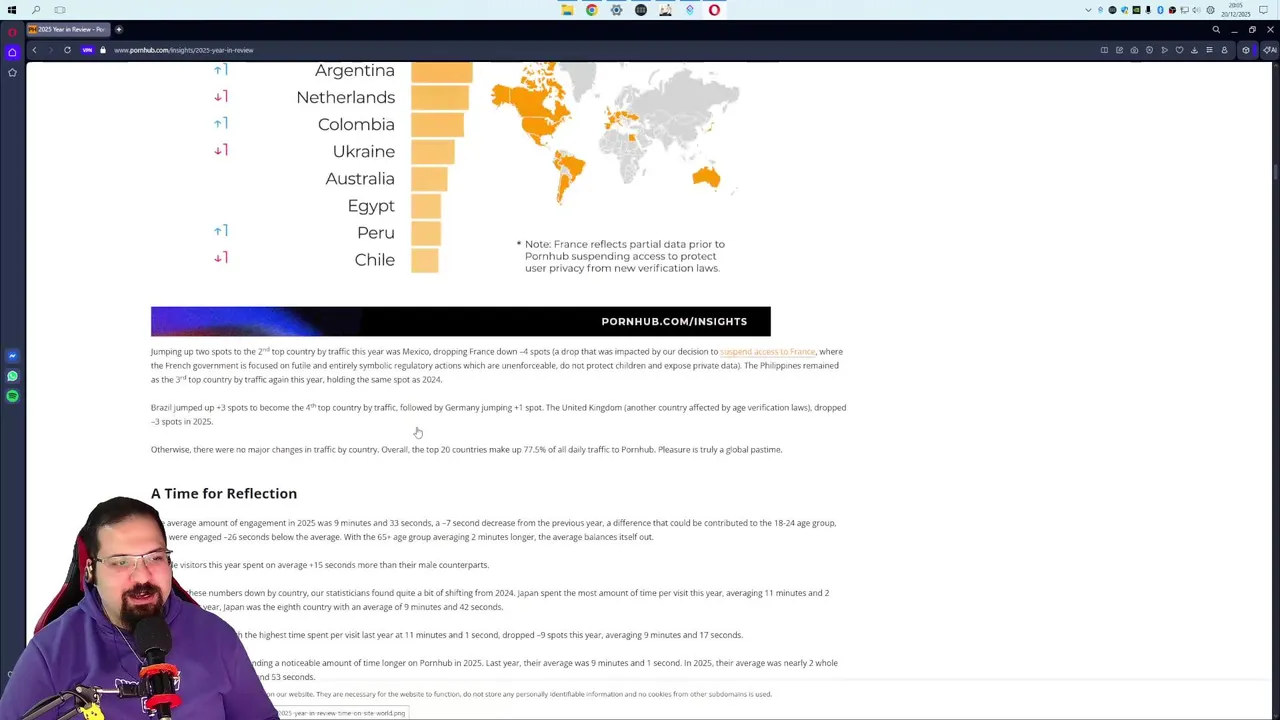Follow the 'suspend access to France' link
Viewport: 1280px width, 720px height.
tap(767, 352)
